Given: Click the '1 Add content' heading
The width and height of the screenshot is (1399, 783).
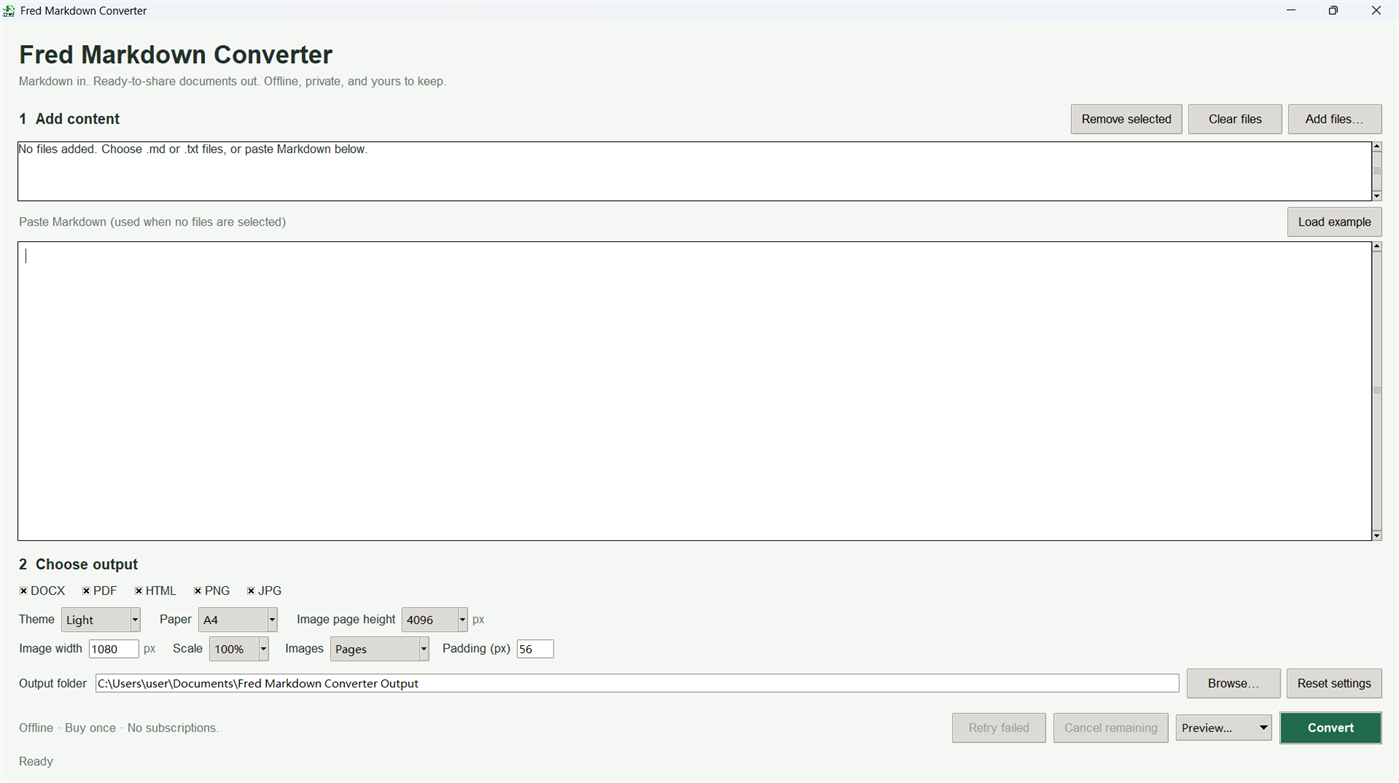Looking at the screenshot, I should pyautogui.click(x=69, y=119).
